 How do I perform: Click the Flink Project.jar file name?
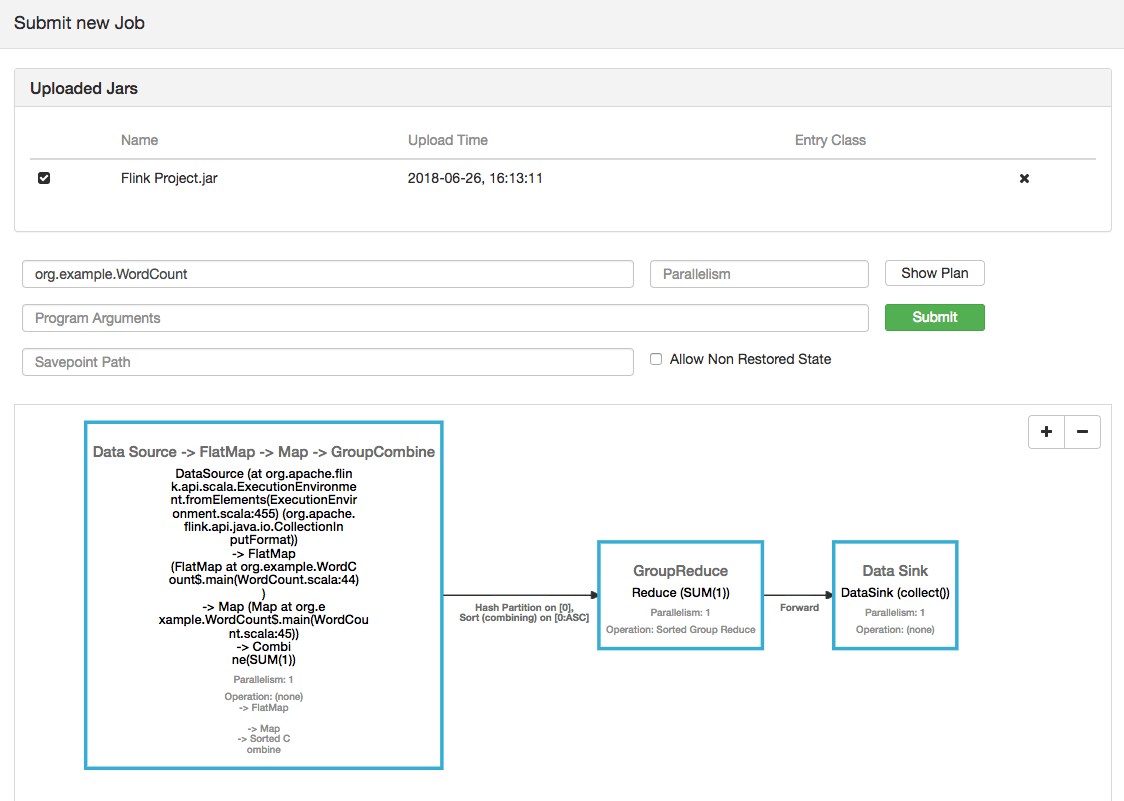click(x=169, y=178)
